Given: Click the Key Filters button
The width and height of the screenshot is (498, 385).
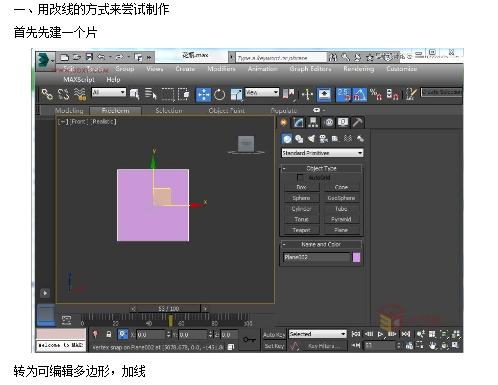Looking at the screenshot, I should pyautogui.click(x=324, y=346).
